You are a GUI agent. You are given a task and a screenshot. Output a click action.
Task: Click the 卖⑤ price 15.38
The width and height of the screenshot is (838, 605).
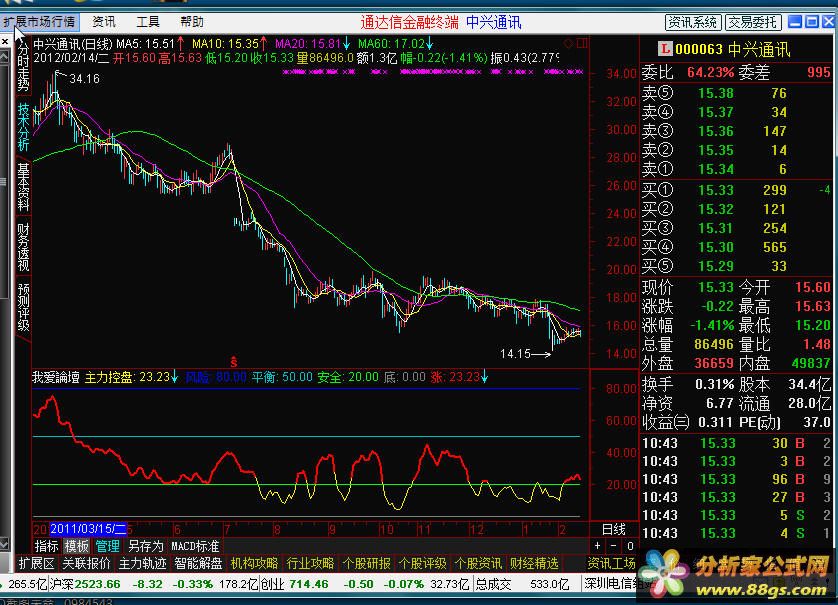[716, 93]
